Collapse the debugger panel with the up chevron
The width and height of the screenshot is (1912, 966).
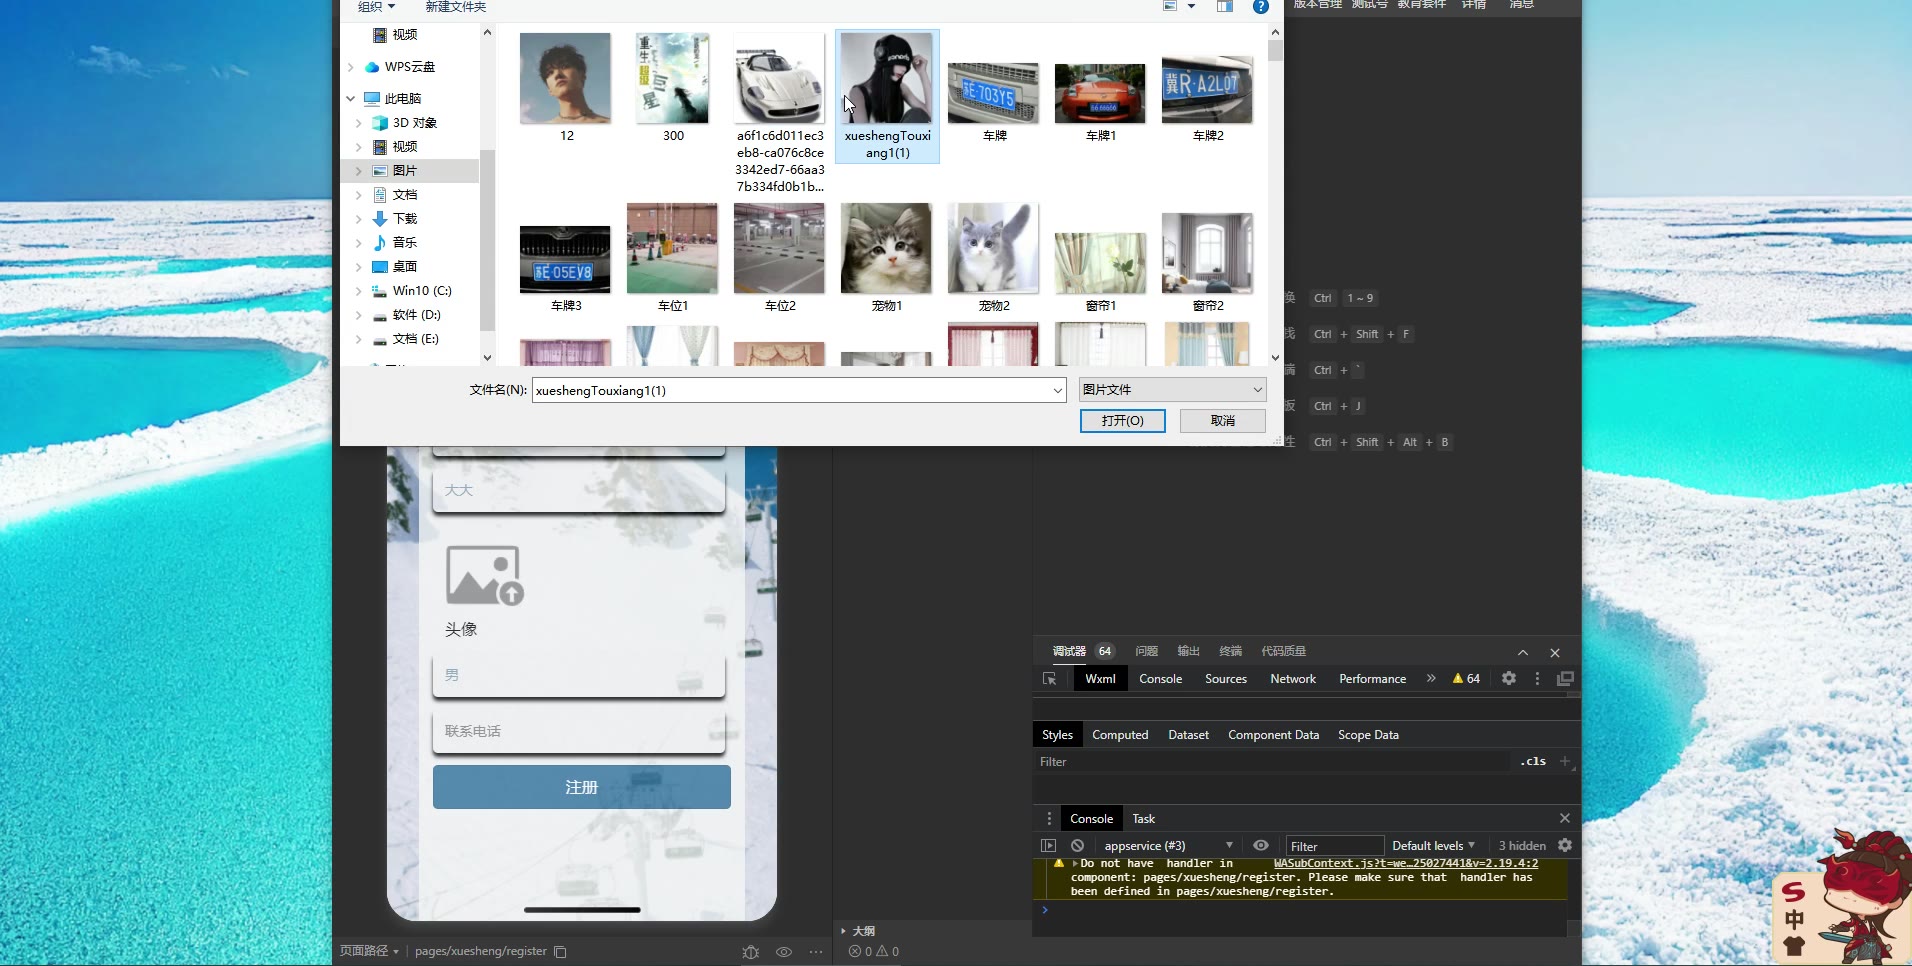click(x=1523, y=653)
